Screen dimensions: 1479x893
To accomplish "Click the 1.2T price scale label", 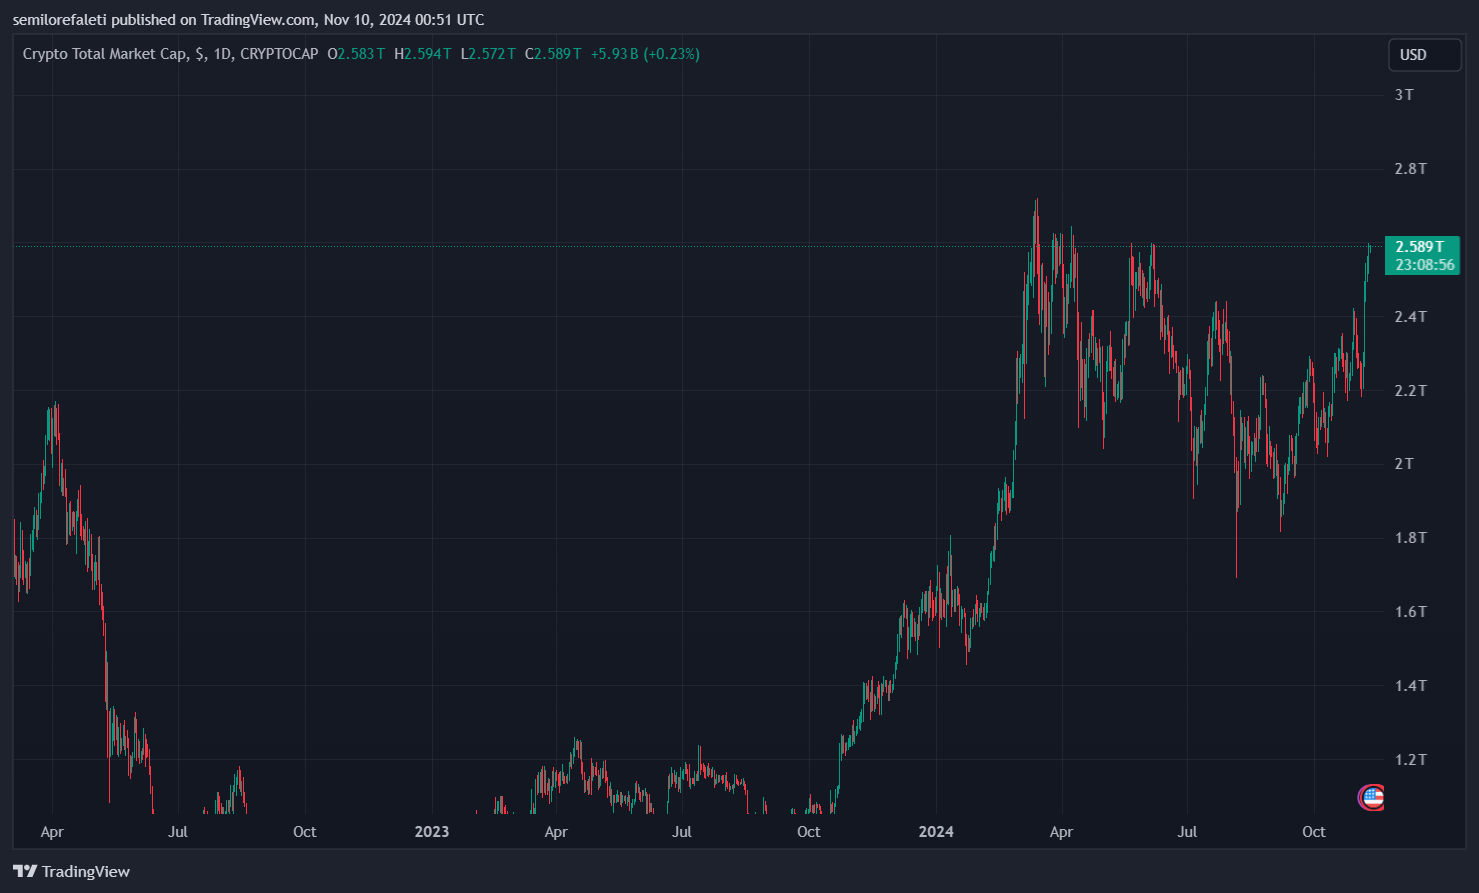I will (1410, 760).
